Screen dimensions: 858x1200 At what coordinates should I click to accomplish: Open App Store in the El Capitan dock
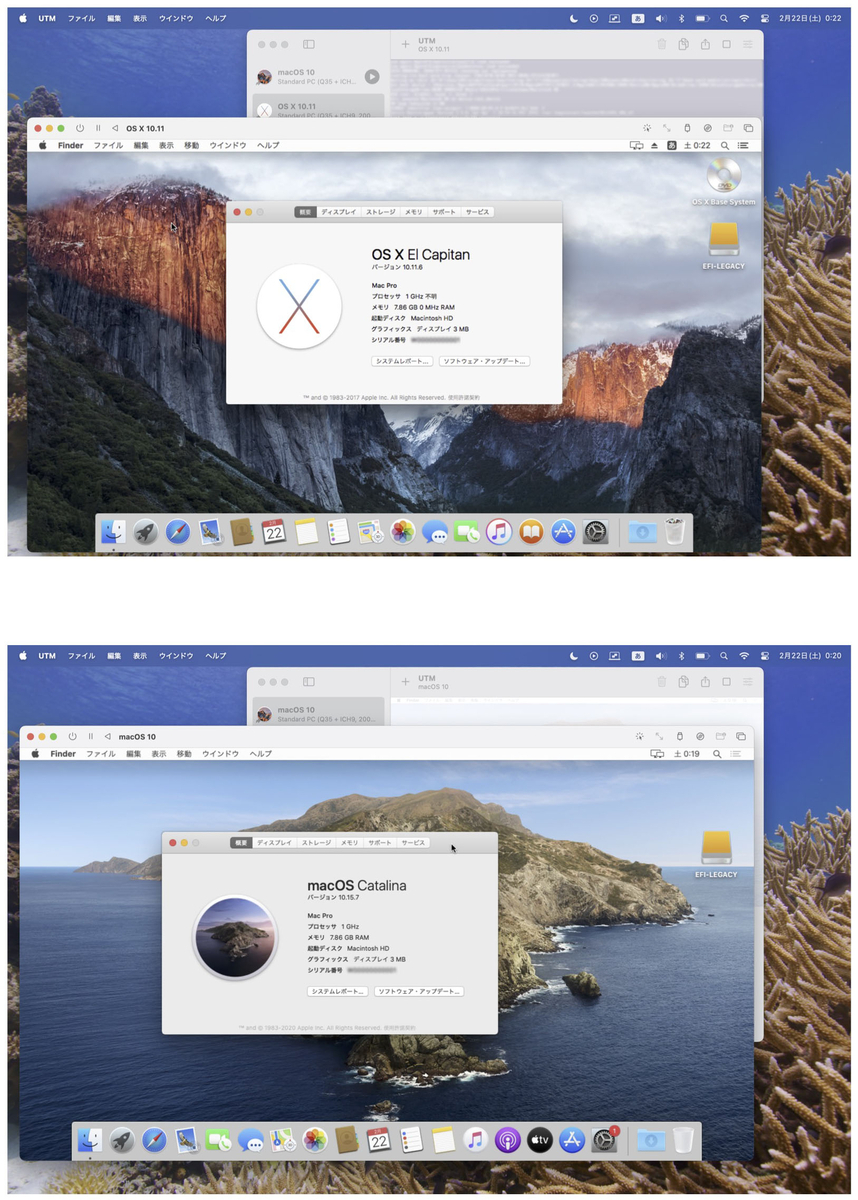click(563, 532)
